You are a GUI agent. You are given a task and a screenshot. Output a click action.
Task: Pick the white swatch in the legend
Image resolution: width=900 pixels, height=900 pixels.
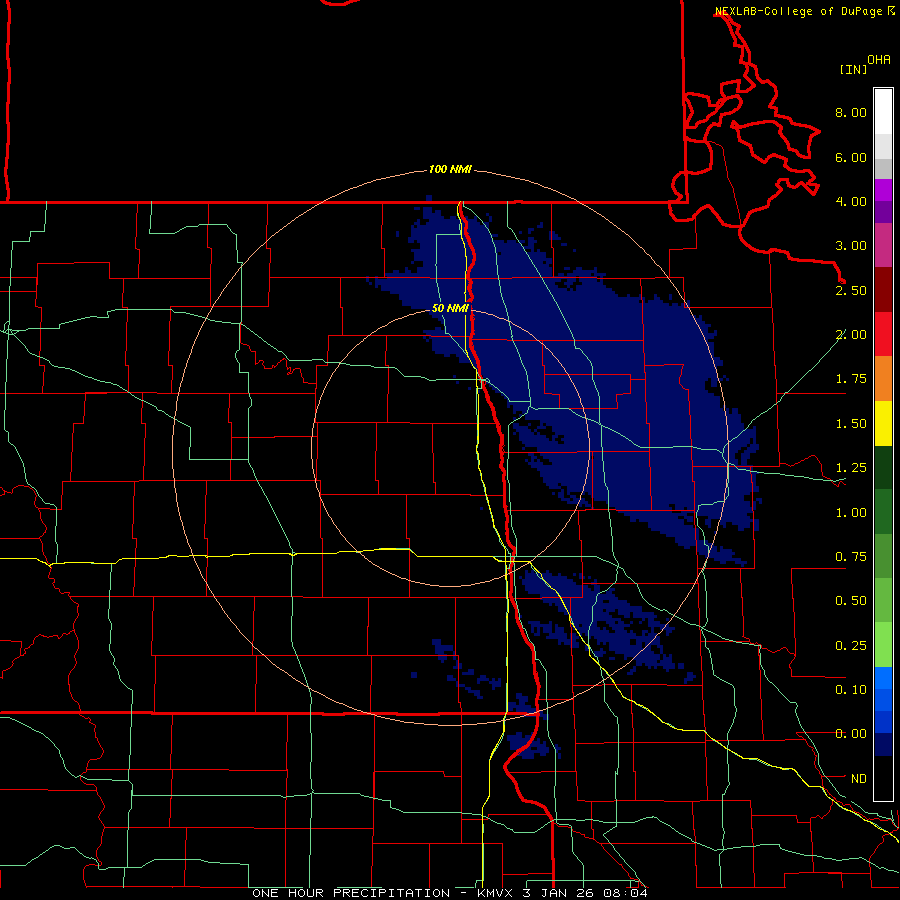883,111
